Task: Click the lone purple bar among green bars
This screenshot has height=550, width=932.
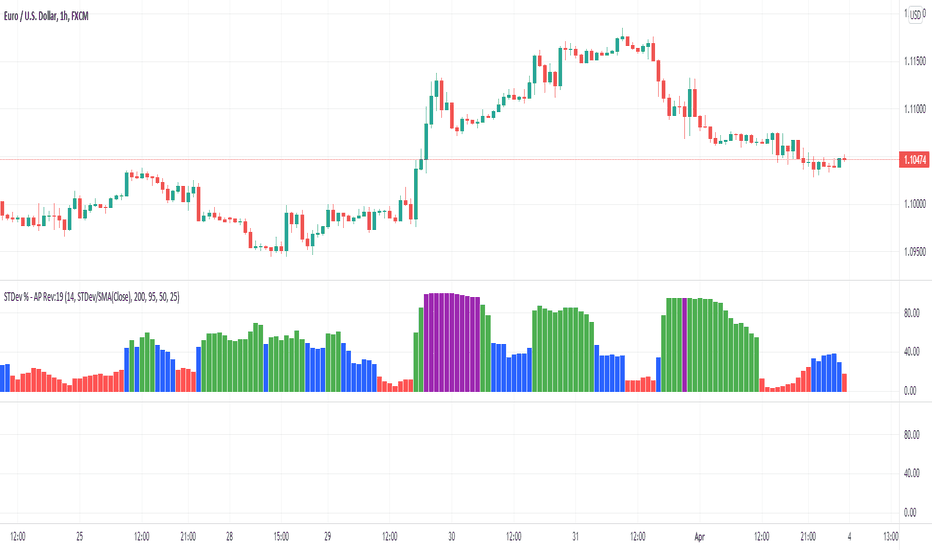Action: click(684, 345)
